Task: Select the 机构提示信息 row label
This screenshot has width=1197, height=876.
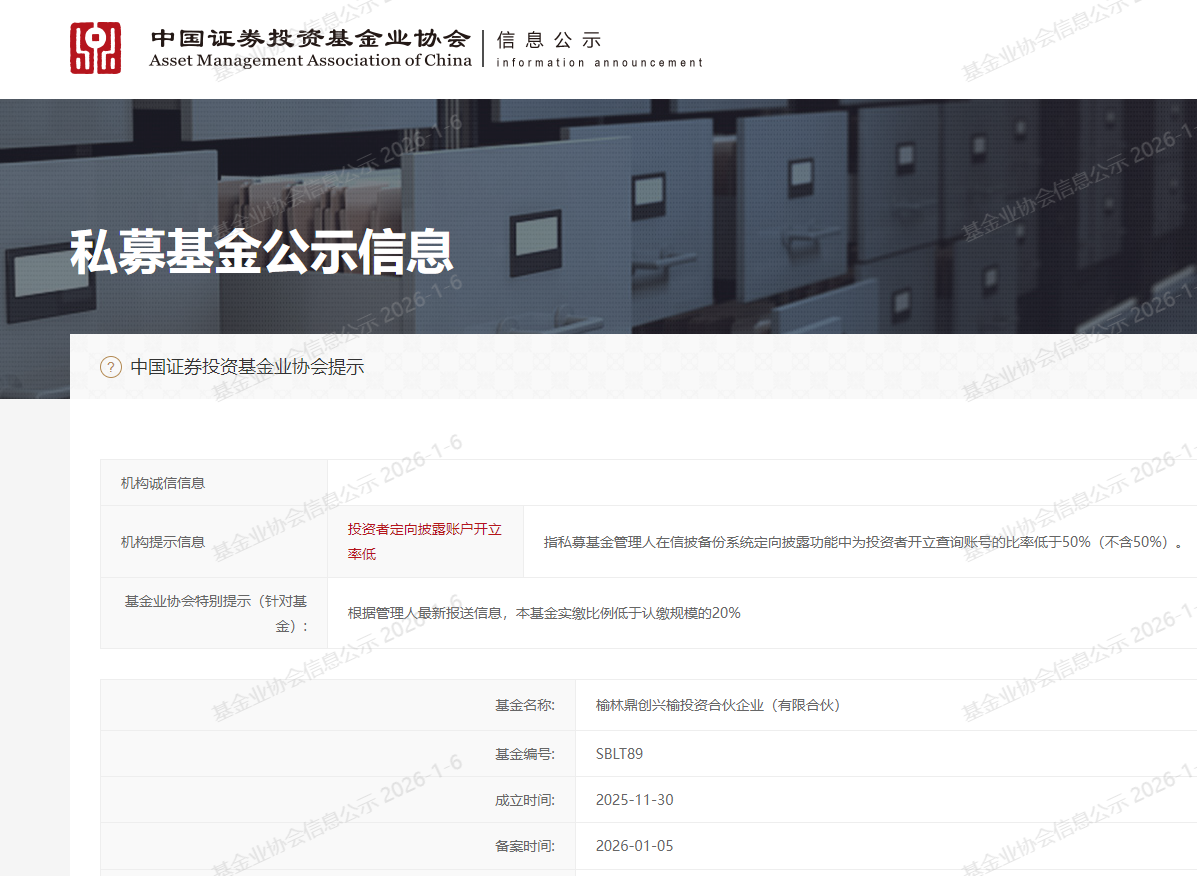Action: [163, 542]
